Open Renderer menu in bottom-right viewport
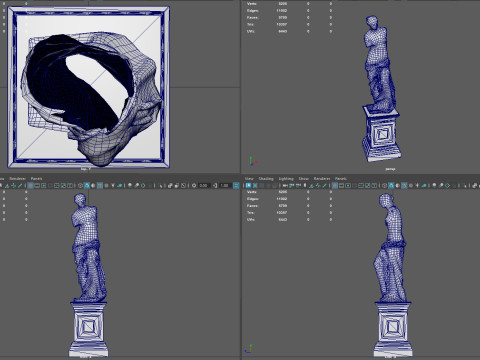The height and width of the screenshot is (360, 480). 322,179
